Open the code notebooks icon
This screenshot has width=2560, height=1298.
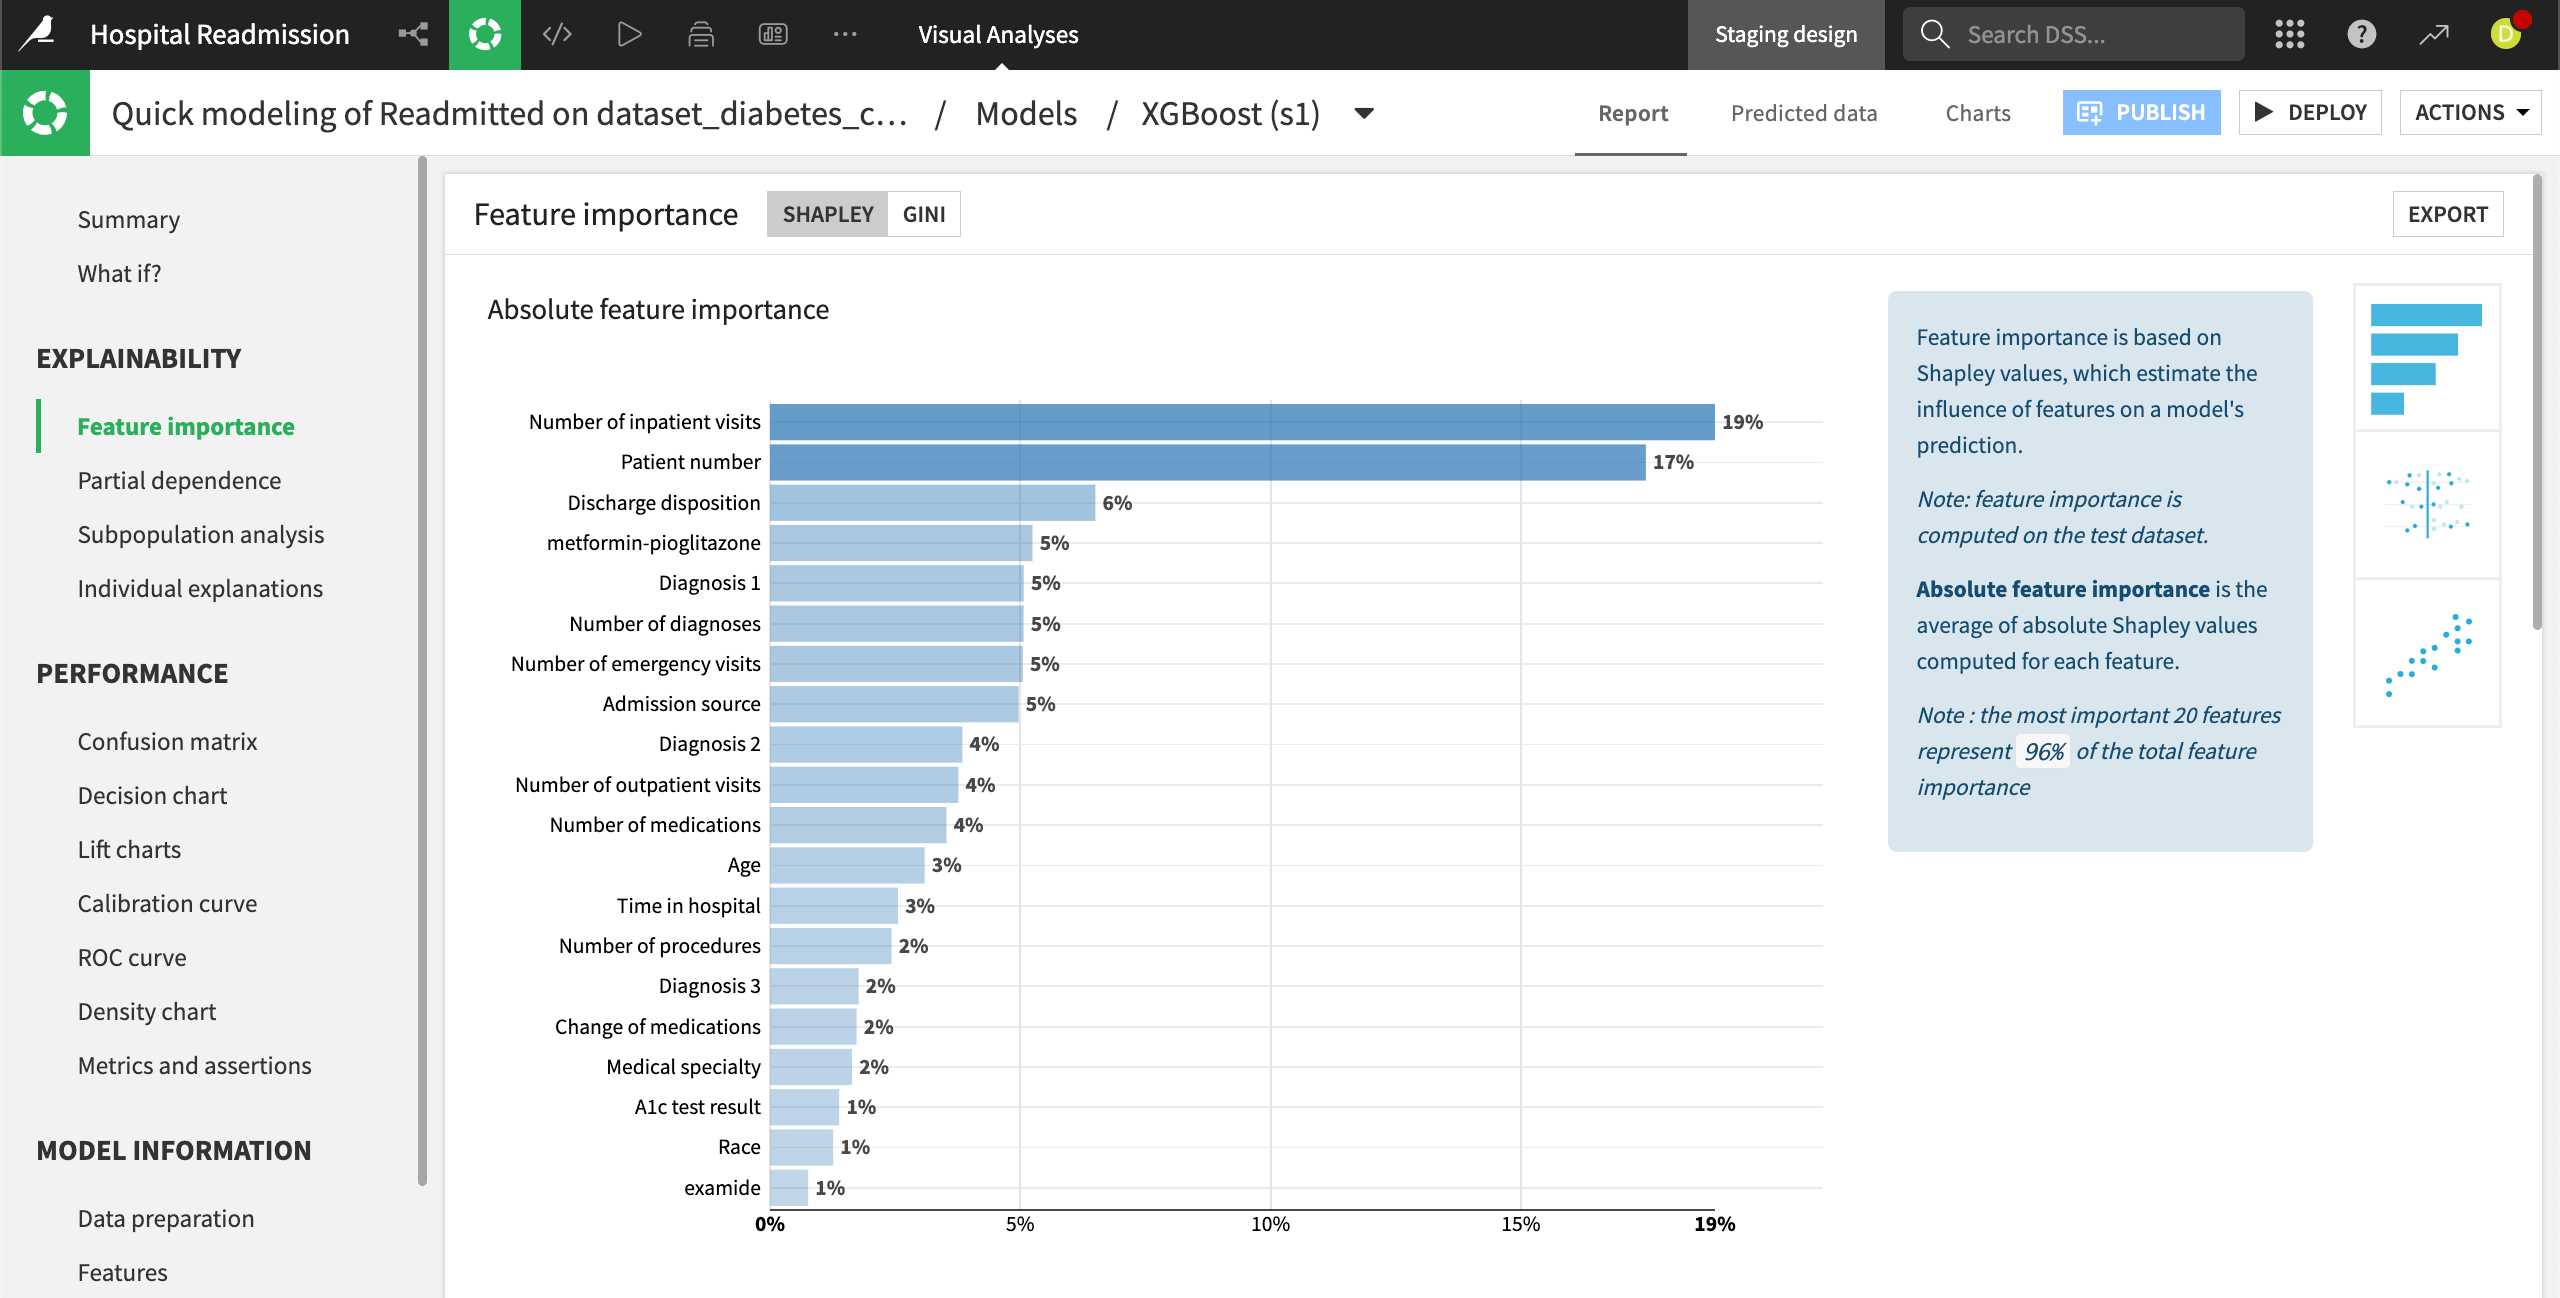(557, 33)
